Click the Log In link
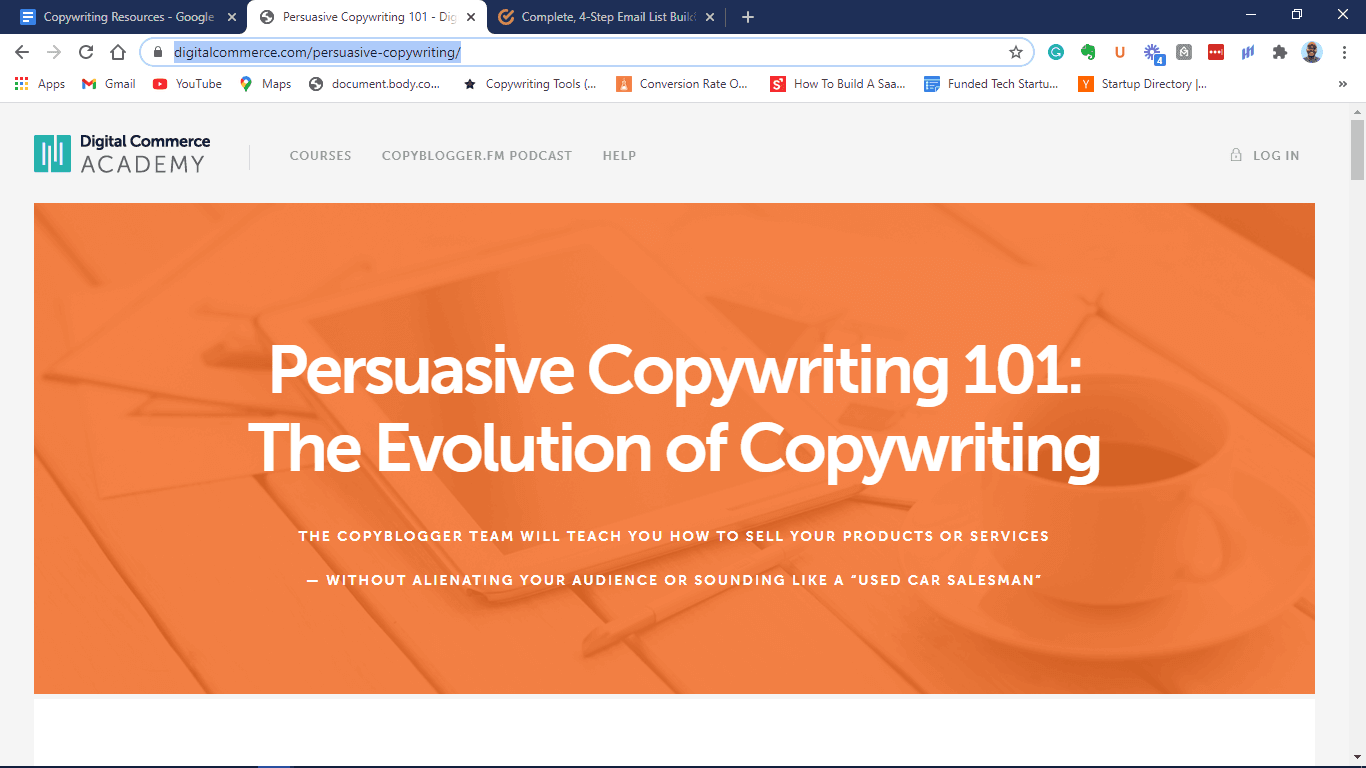The image size is (1366, 768). coord(1265,155)
